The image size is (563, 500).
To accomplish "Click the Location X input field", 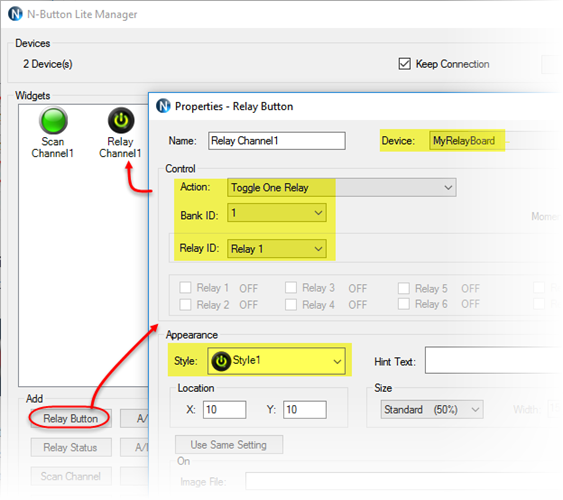I will tap(224, 410).
